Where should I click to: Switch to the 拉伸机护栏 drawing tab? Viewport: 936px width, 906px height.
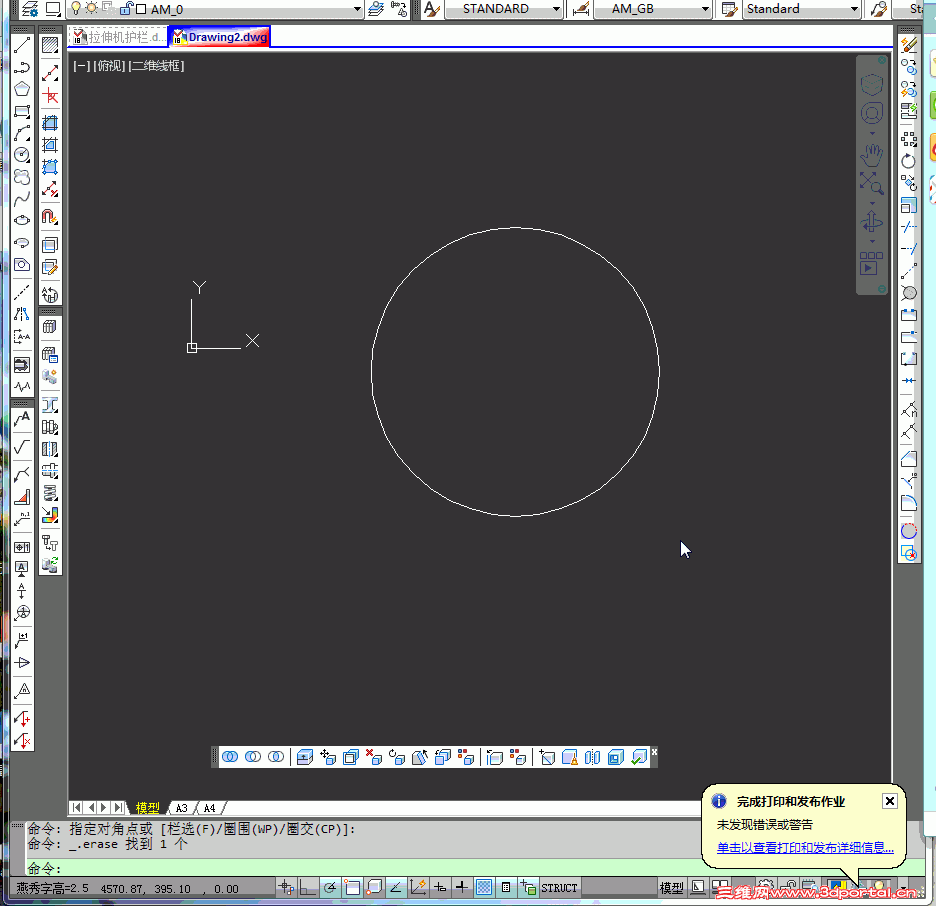tap(118, 37)
